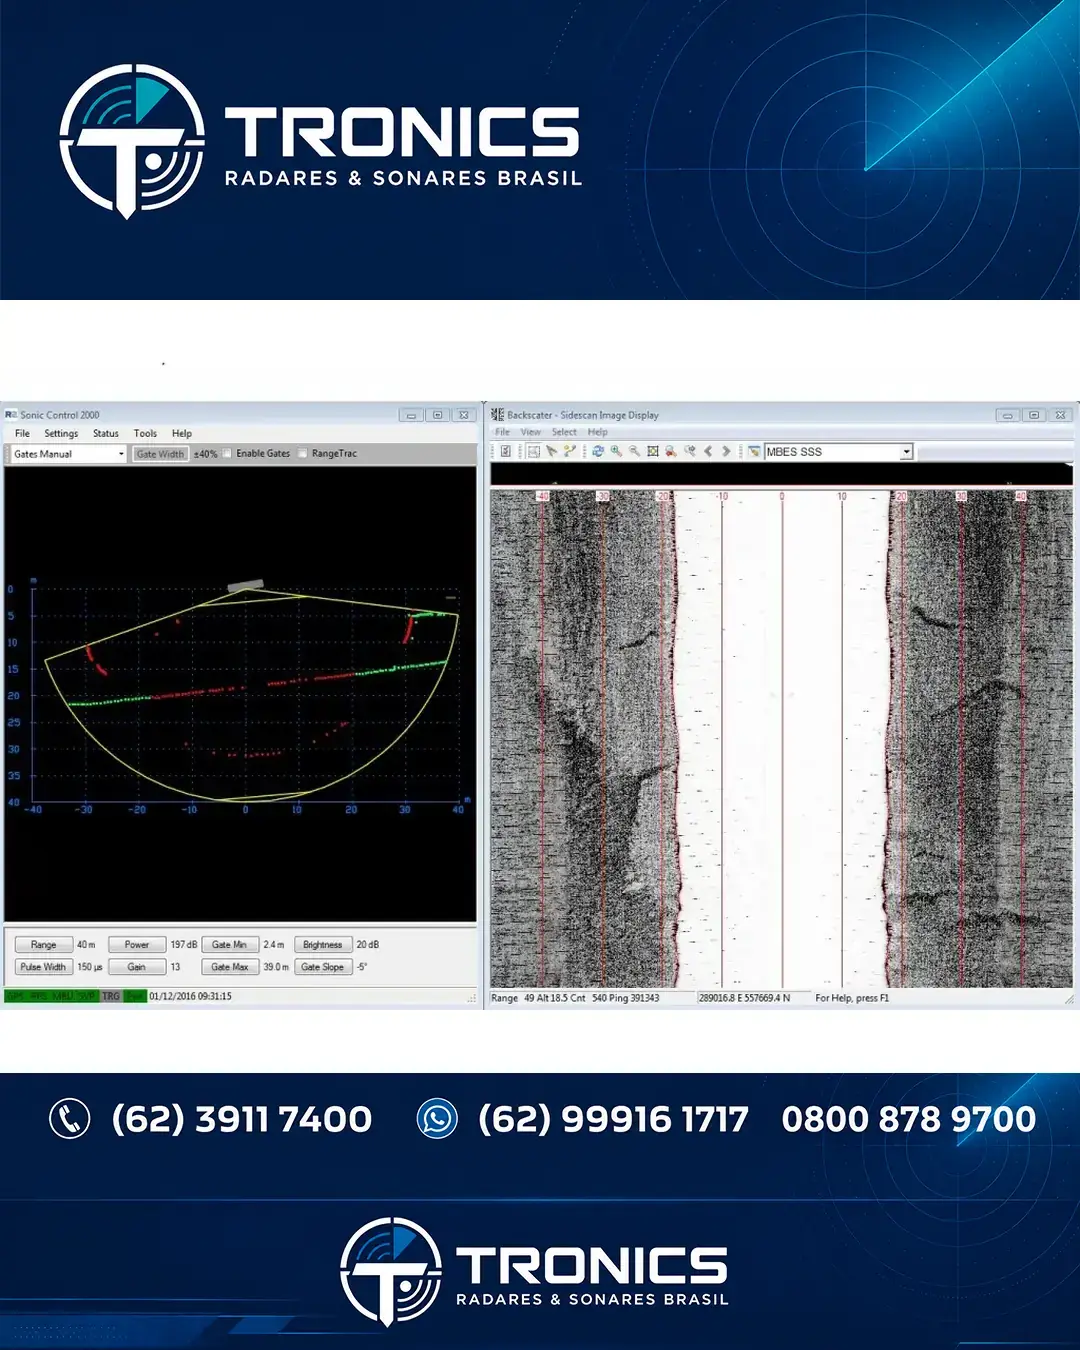Viewport: 1080px width, 1350px height.
Task: Click the left arrow previous icon
Action: [708, 451]
